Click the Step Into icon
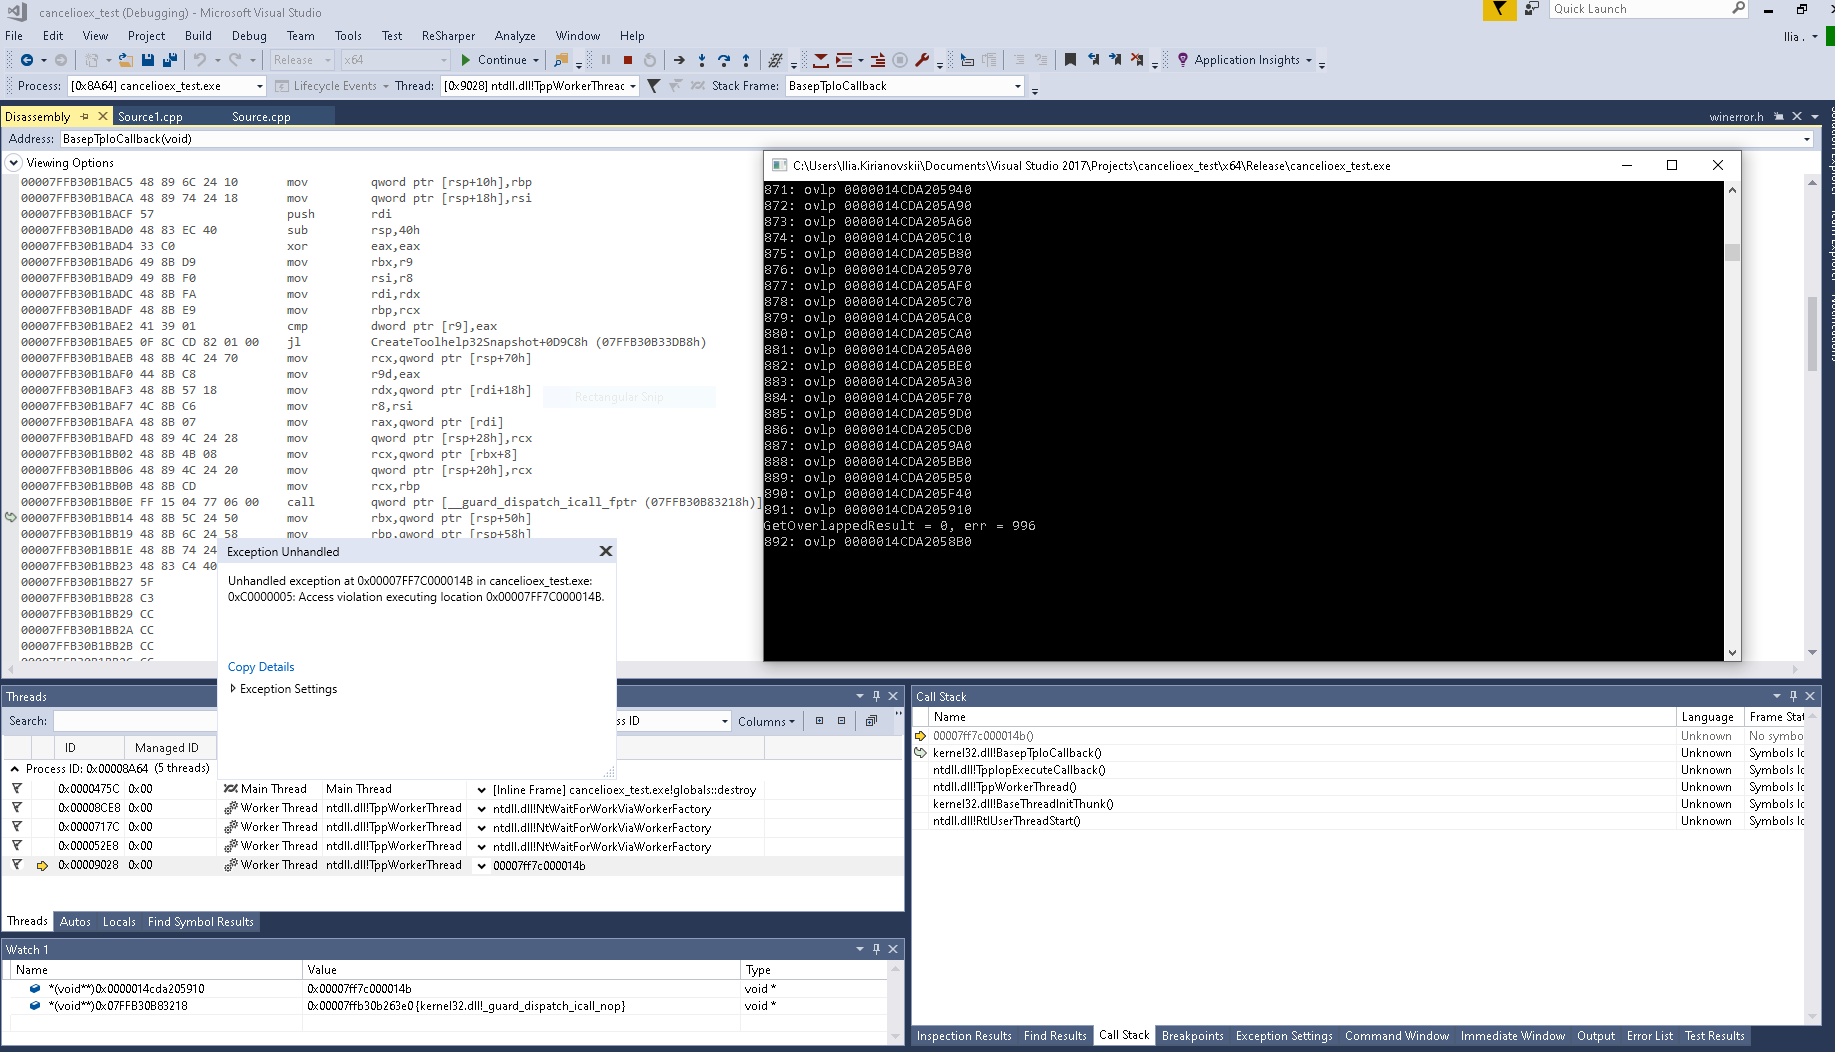1835x1052 pixels. [702, 60]
